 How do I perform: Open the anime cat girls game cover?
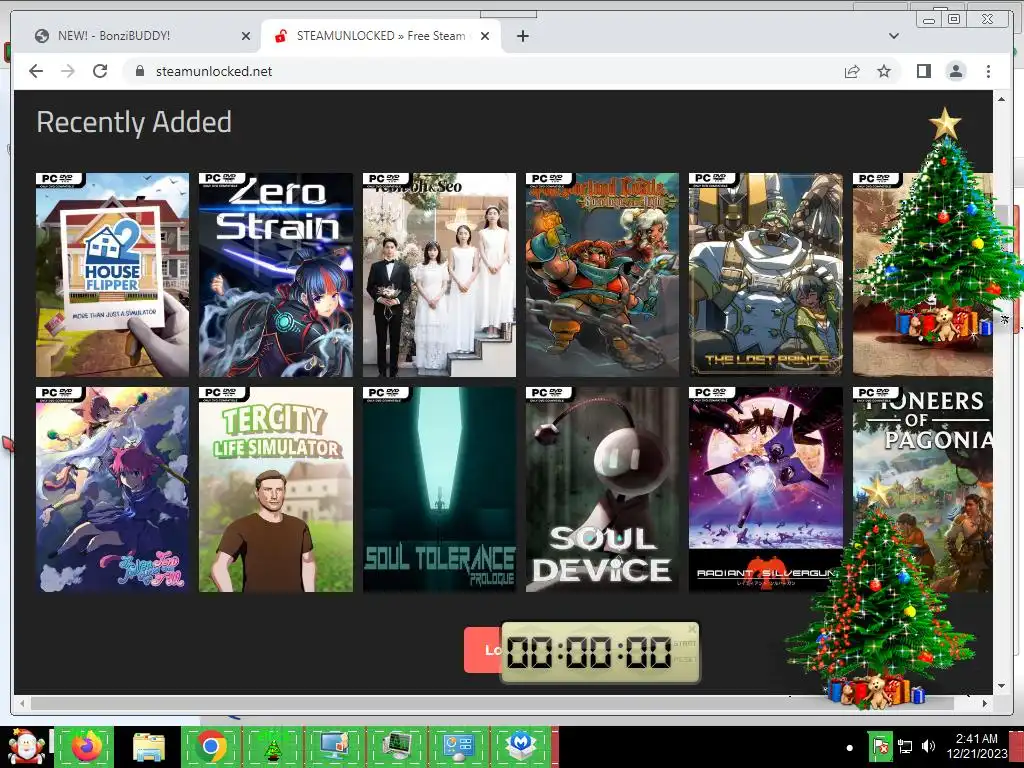[112, 490]
